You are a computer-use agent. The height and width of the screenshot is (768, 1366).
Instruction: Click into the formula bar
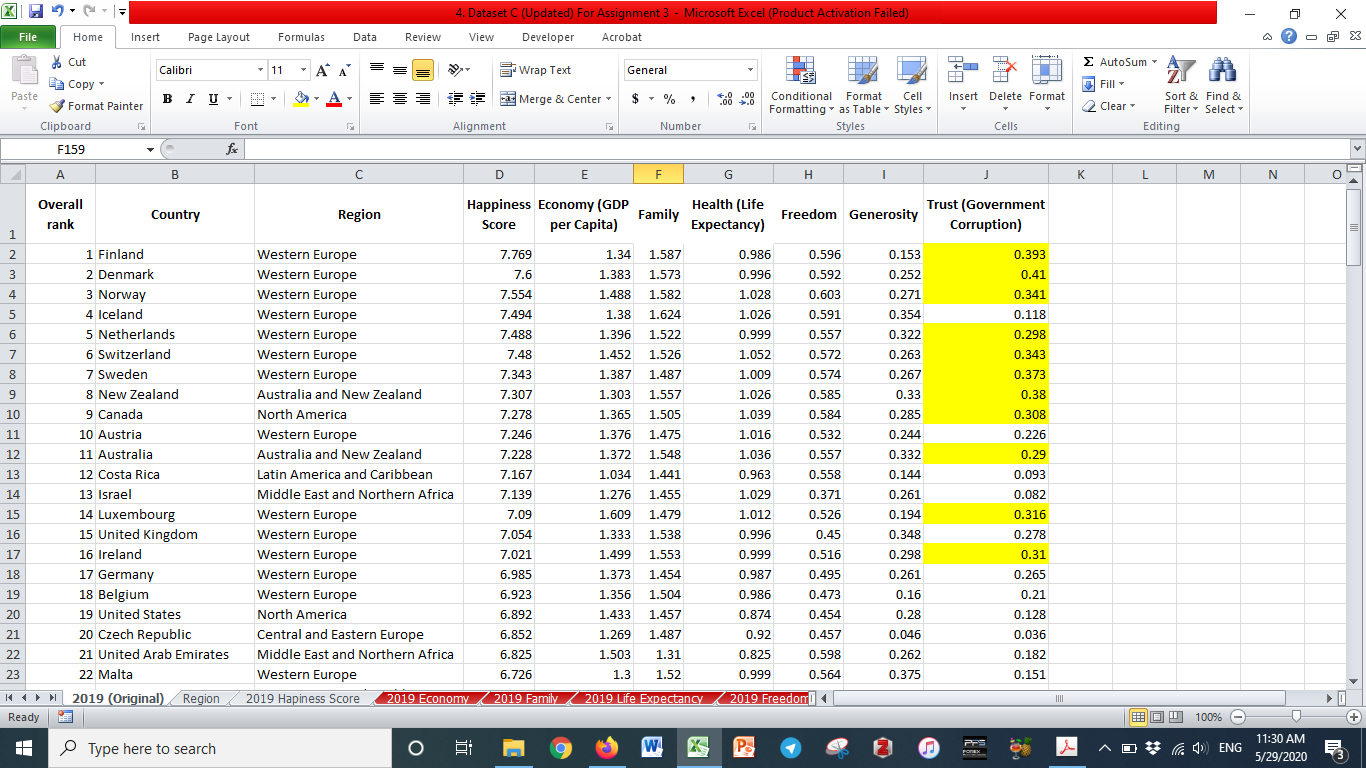pyautogui.click(x=796, y=149)
